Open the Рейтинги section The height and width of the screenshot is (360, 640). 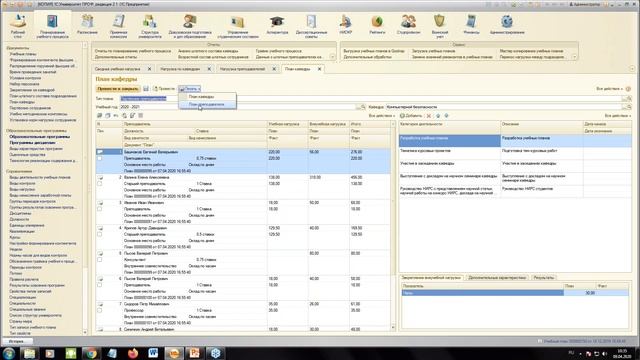(377, 24)
